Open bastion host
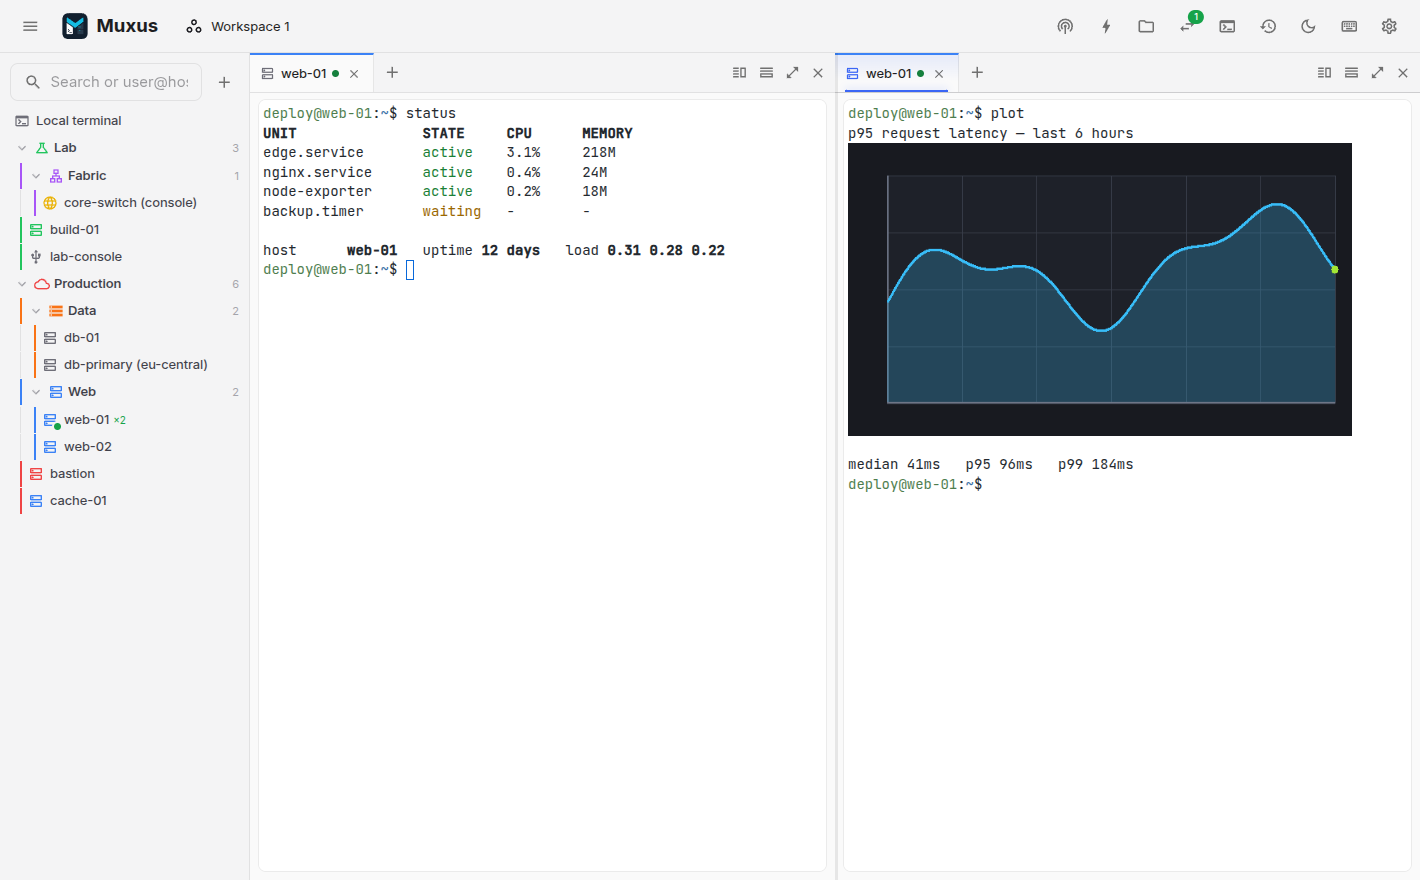The width and height of the screenshot is (1420, 880). click(72, 474)
